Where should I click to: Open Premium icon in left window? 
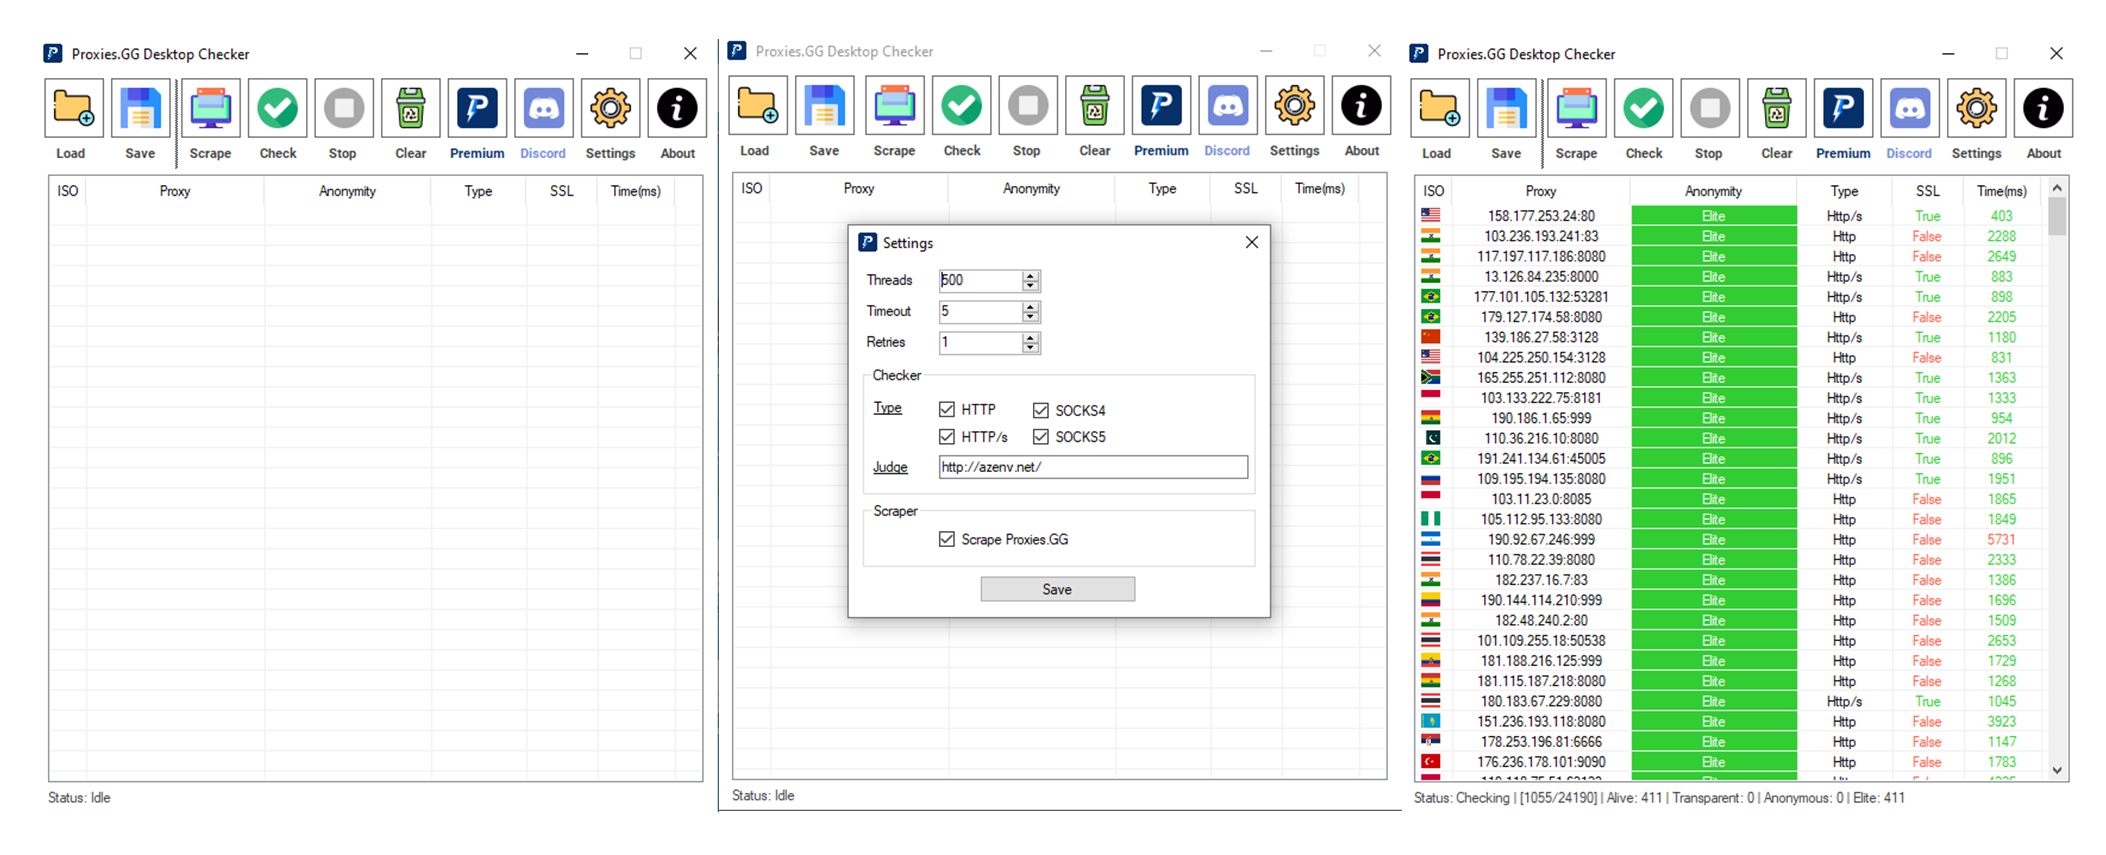[477, 108]
